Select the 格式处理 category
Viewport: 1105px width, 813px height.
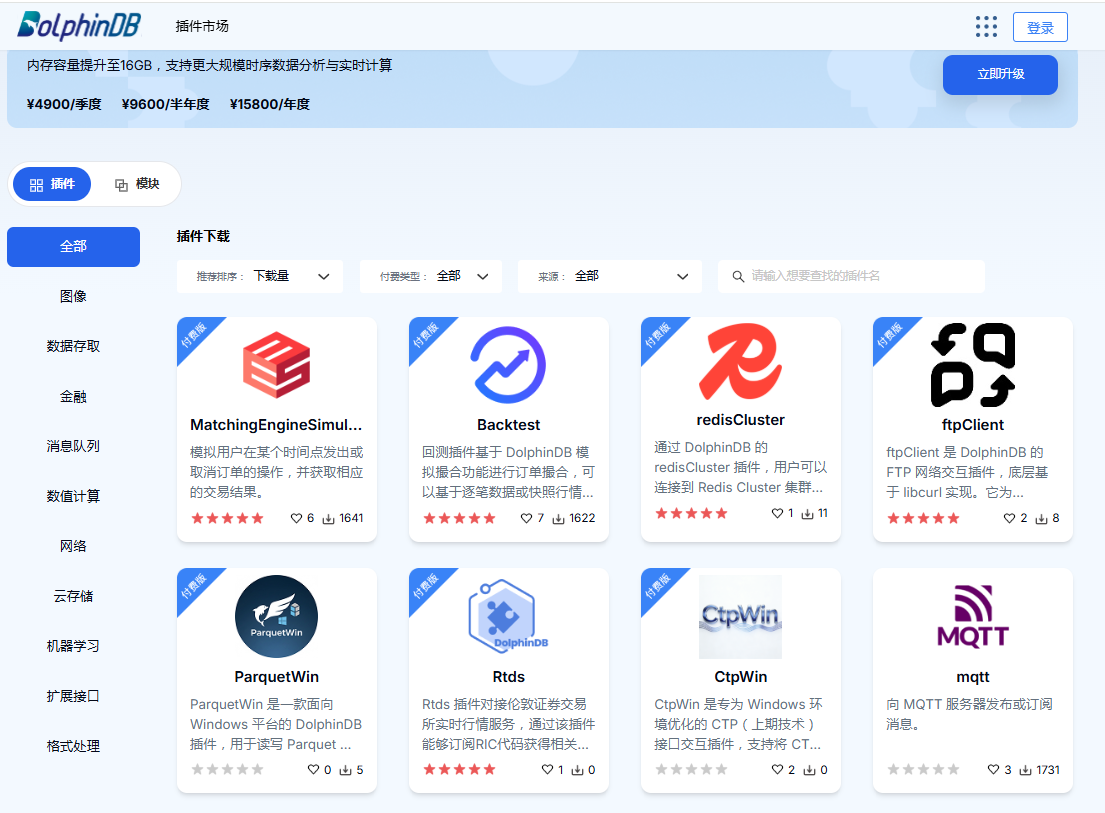point(73,746)
